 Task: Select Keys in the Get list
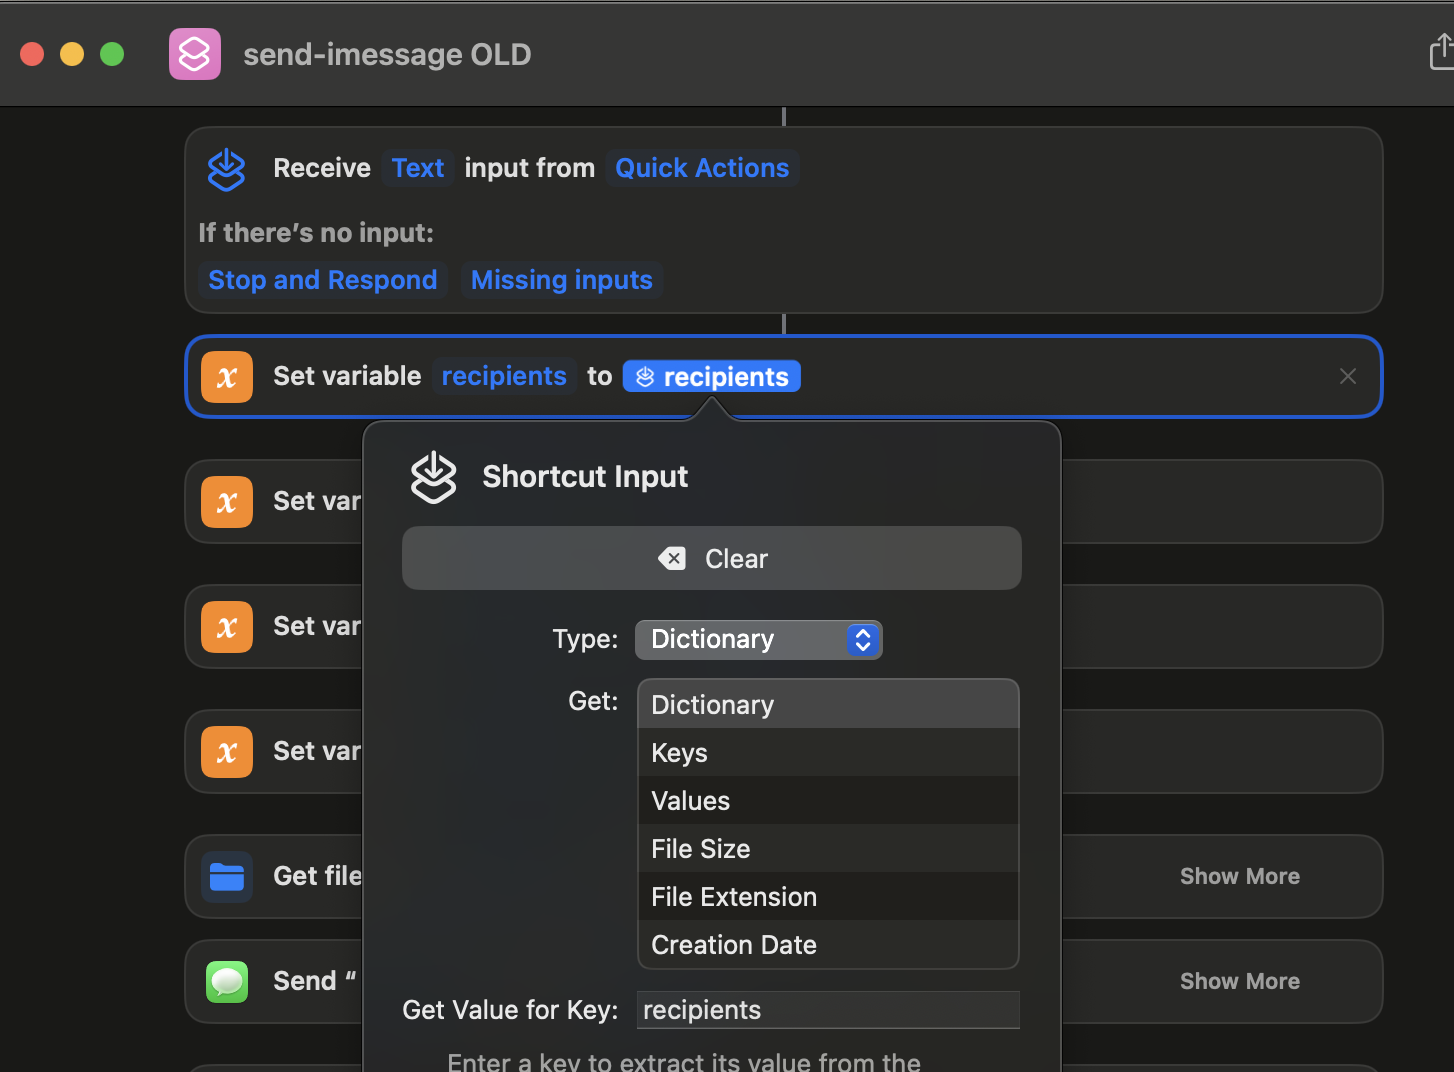[x=680, y=753]
